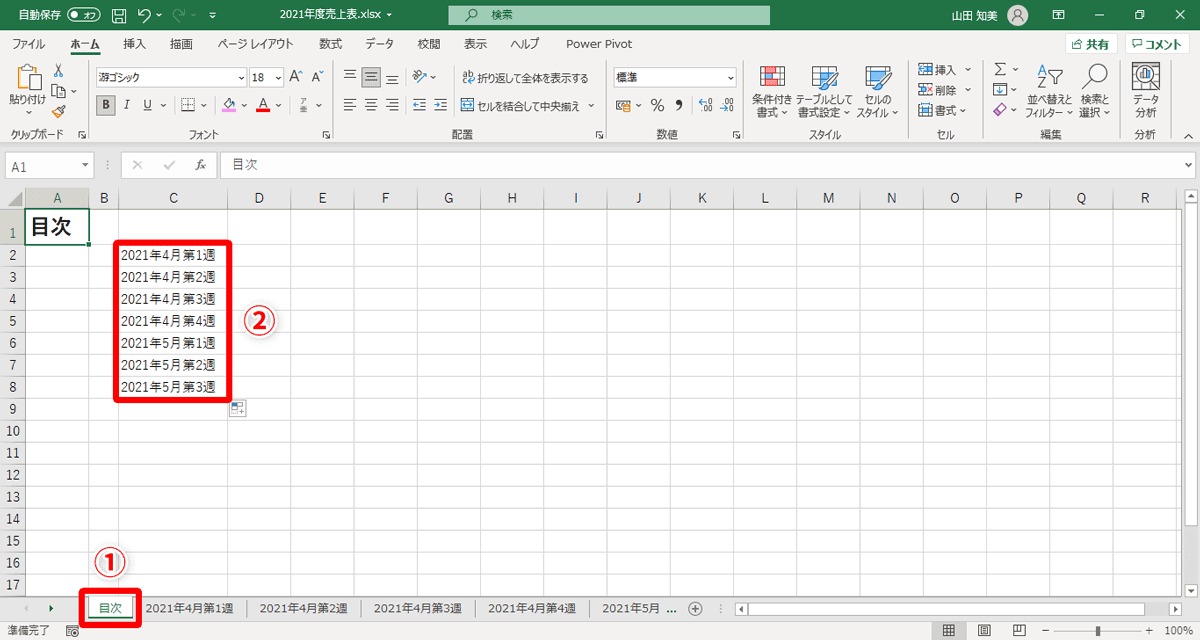Click the top align icon

[349, 77]
